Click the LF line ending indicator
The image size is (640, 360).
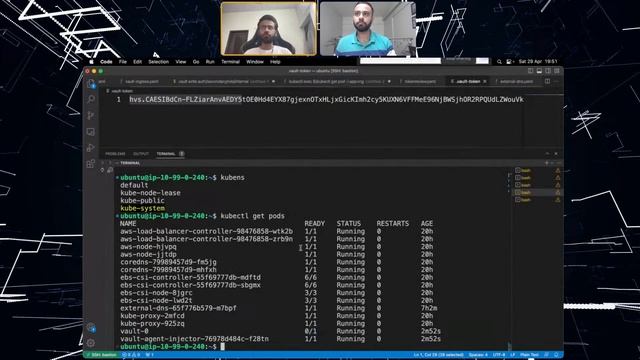click(x=512, y=355)
